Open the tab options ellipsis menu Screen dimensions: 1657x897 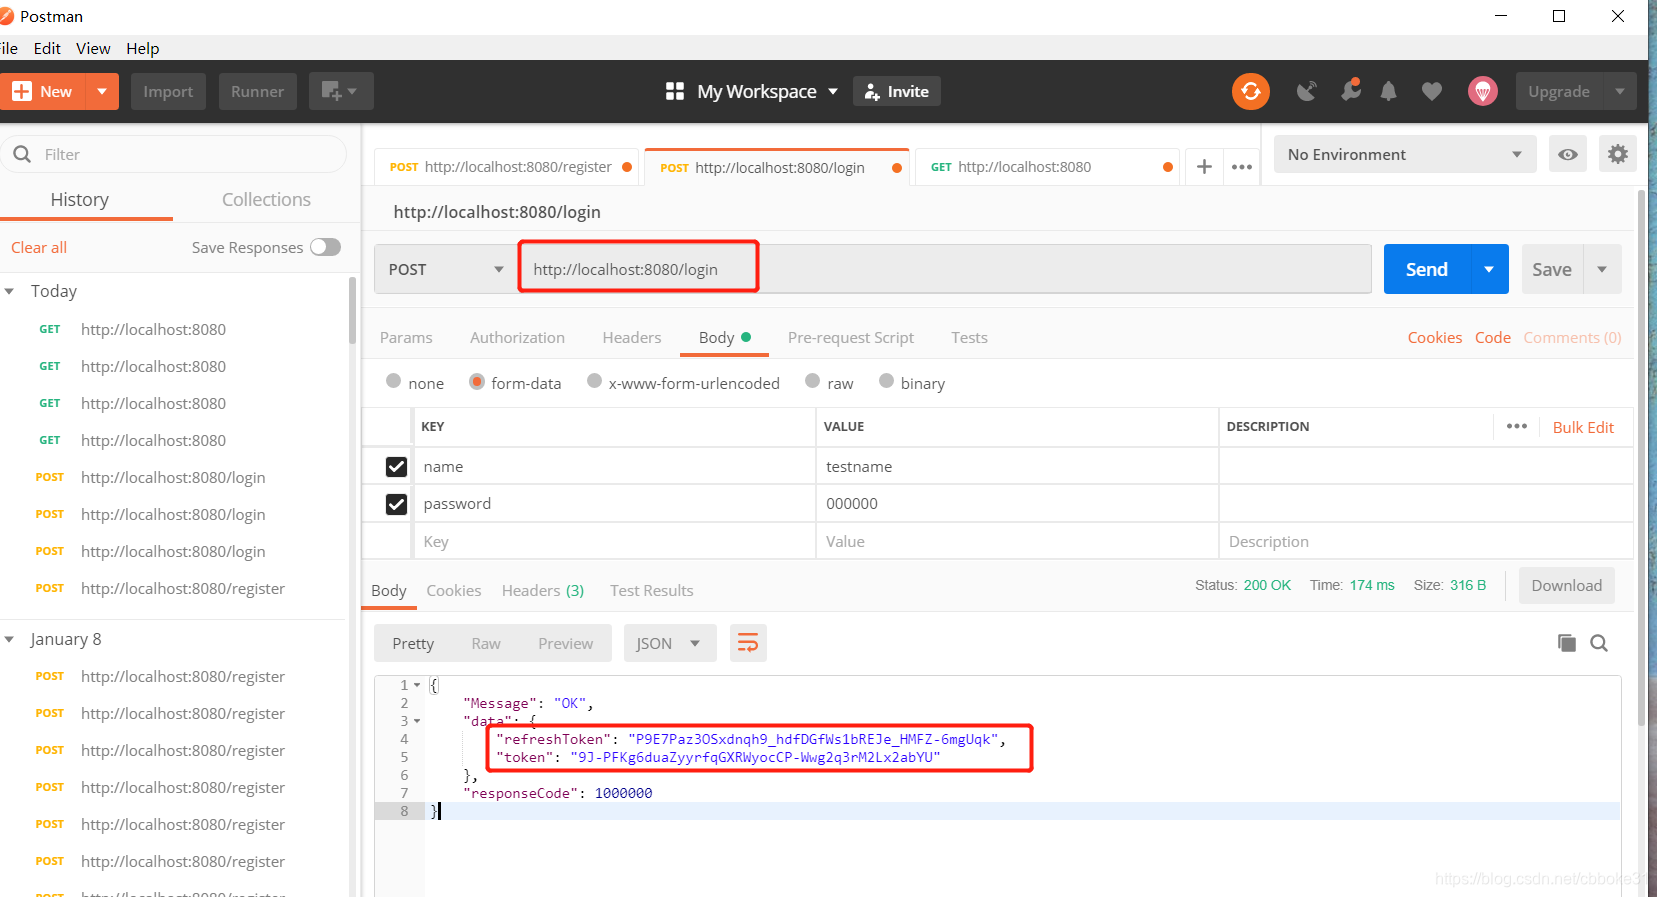coord(1242,167)
